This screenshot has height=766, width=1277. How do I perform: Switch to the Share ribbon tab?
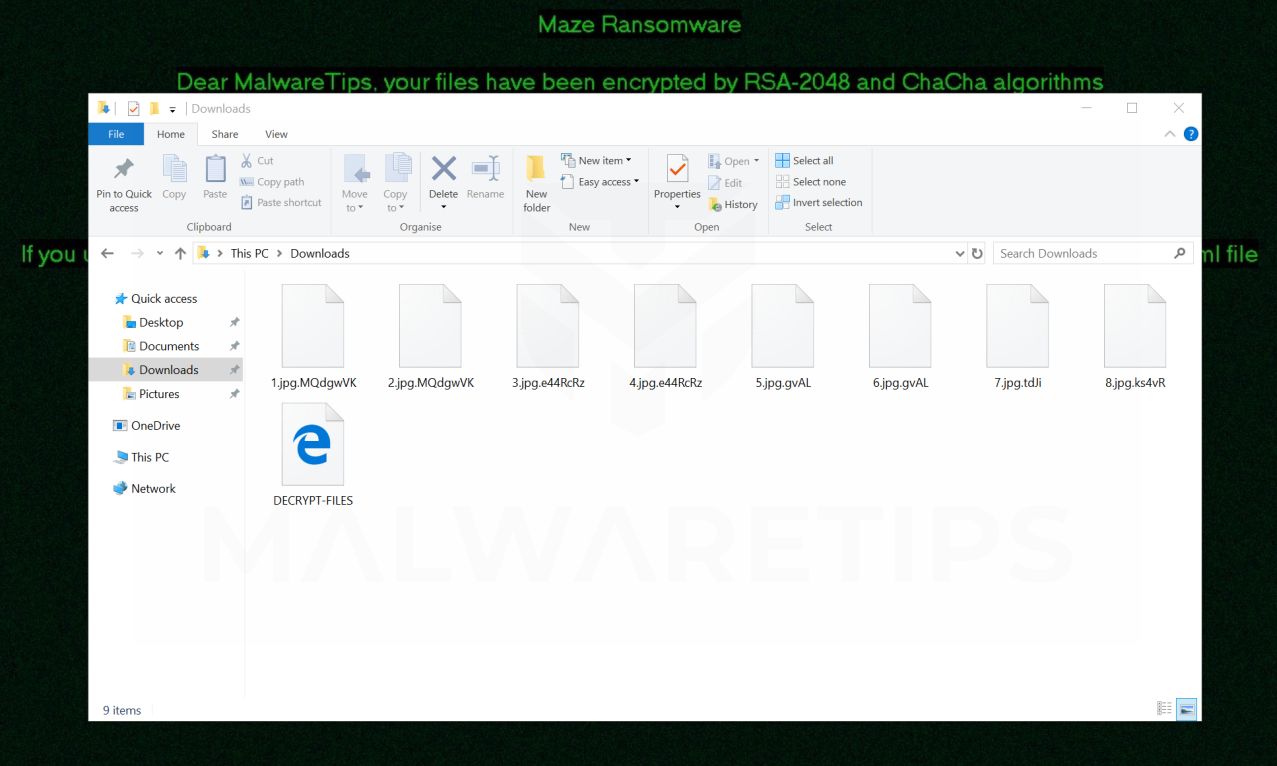click(x=225, y=134)
